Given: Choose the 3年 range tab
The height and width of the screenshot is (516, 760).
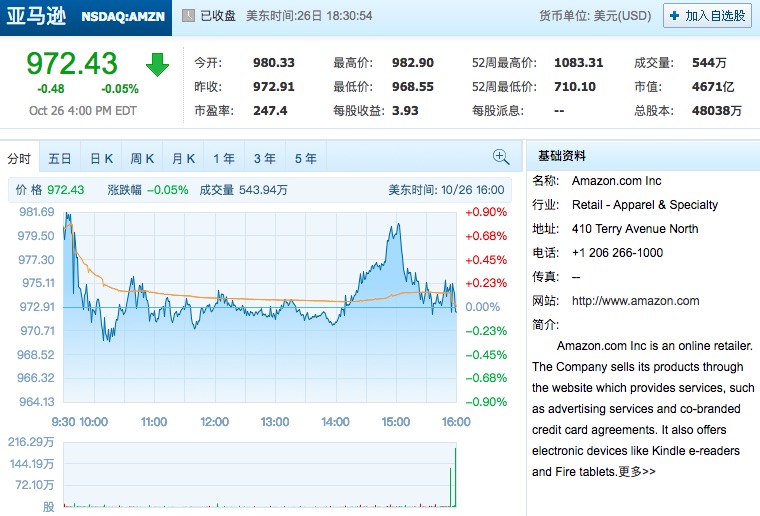Looking at the screenshot, I should (x=264, y=159).
